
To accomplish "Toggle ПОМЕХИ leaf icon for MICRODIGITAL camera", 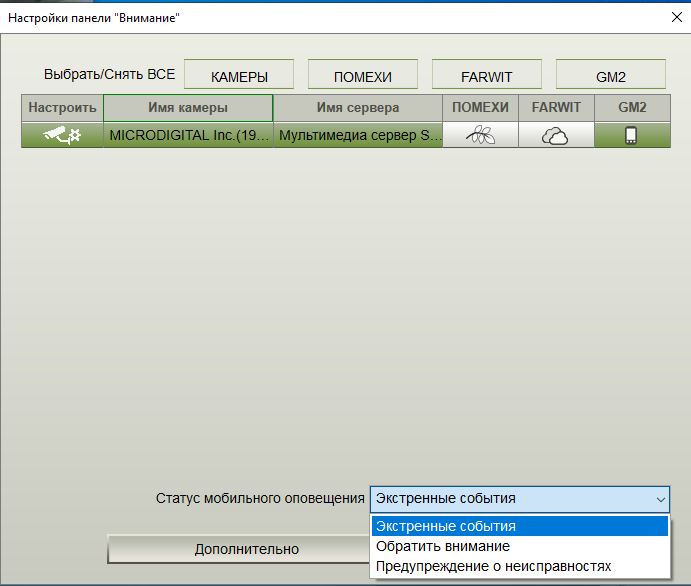I will [480, 135].
